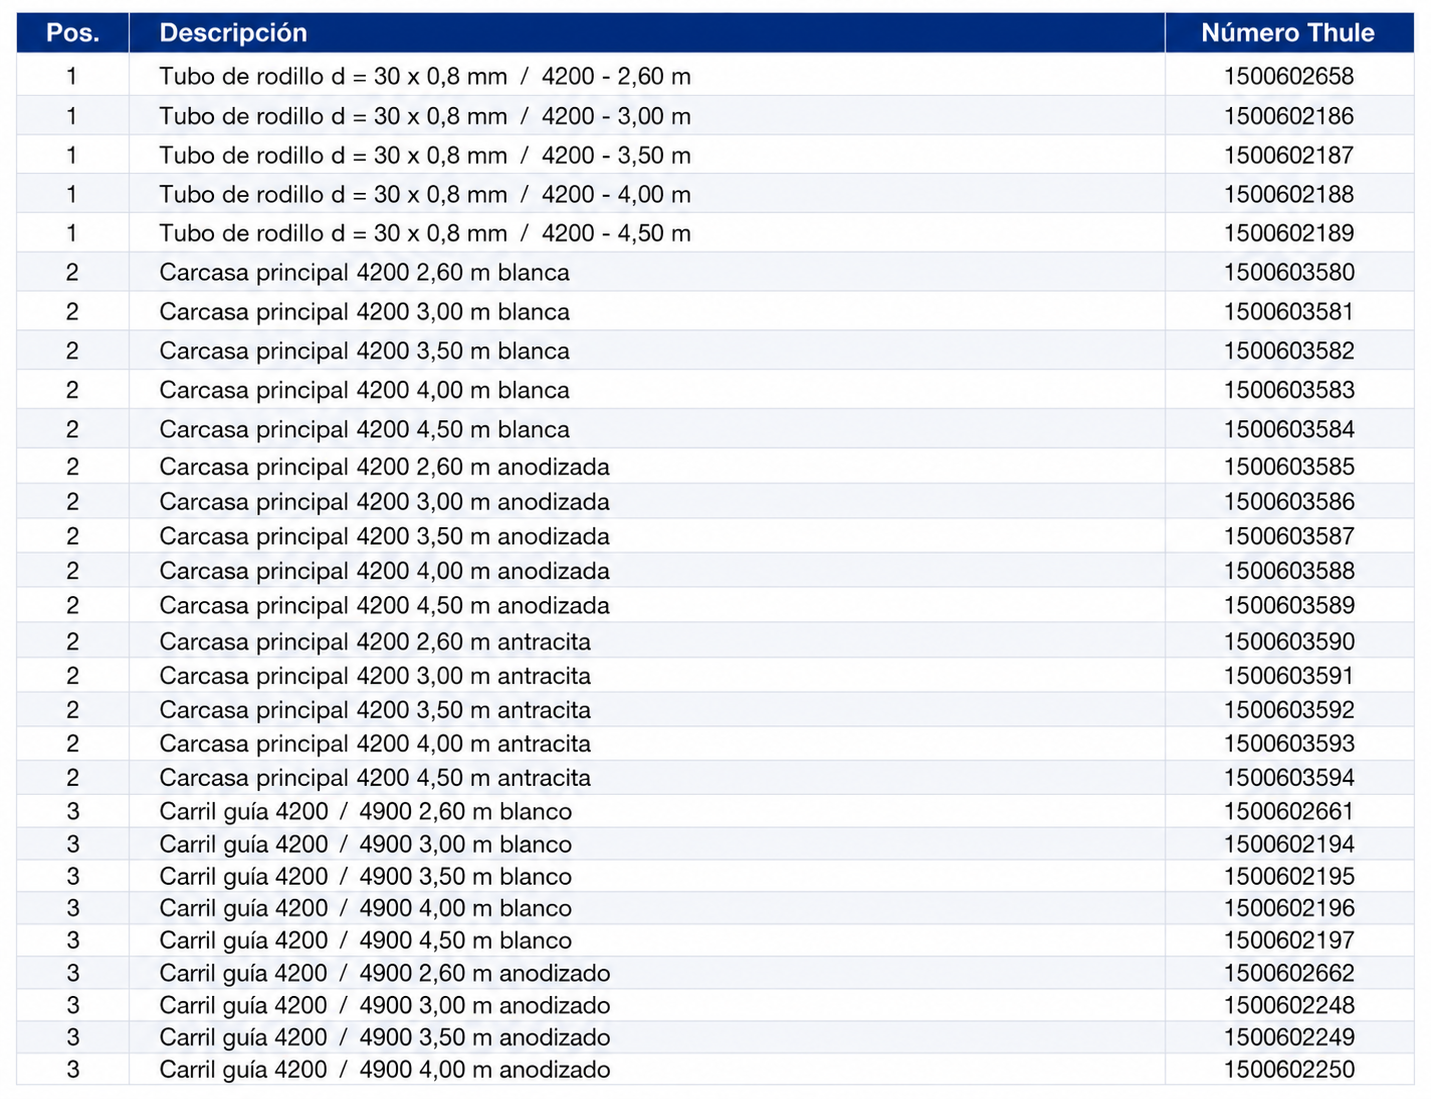Click "Carcasa principal 4200 4,50 m anodizada"
This screenshot has height=1099, width=1431.
click(x=385, y=606)
